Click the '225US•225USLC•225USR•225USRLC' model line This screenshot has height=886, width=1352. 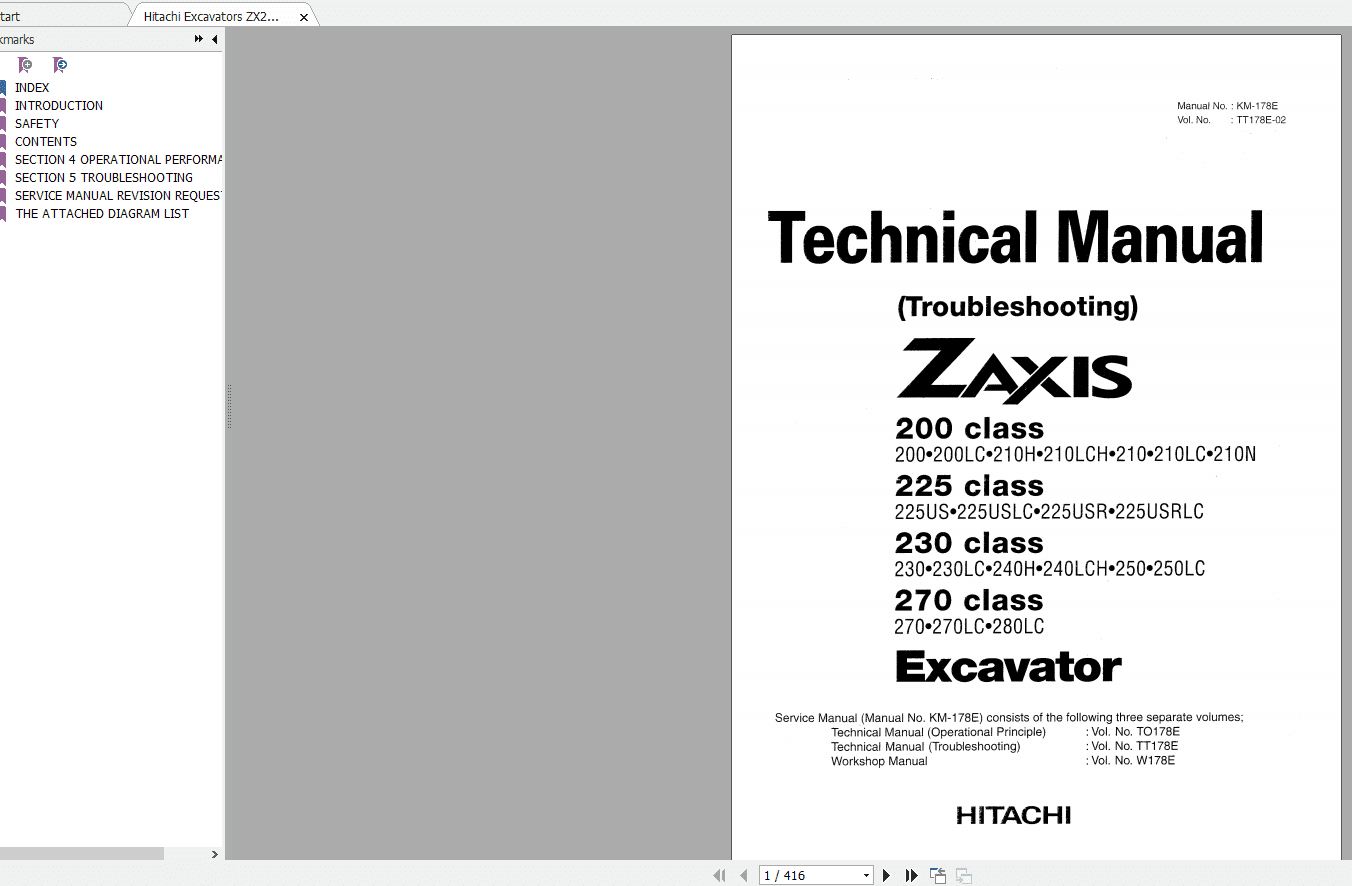click(1049, 512)
